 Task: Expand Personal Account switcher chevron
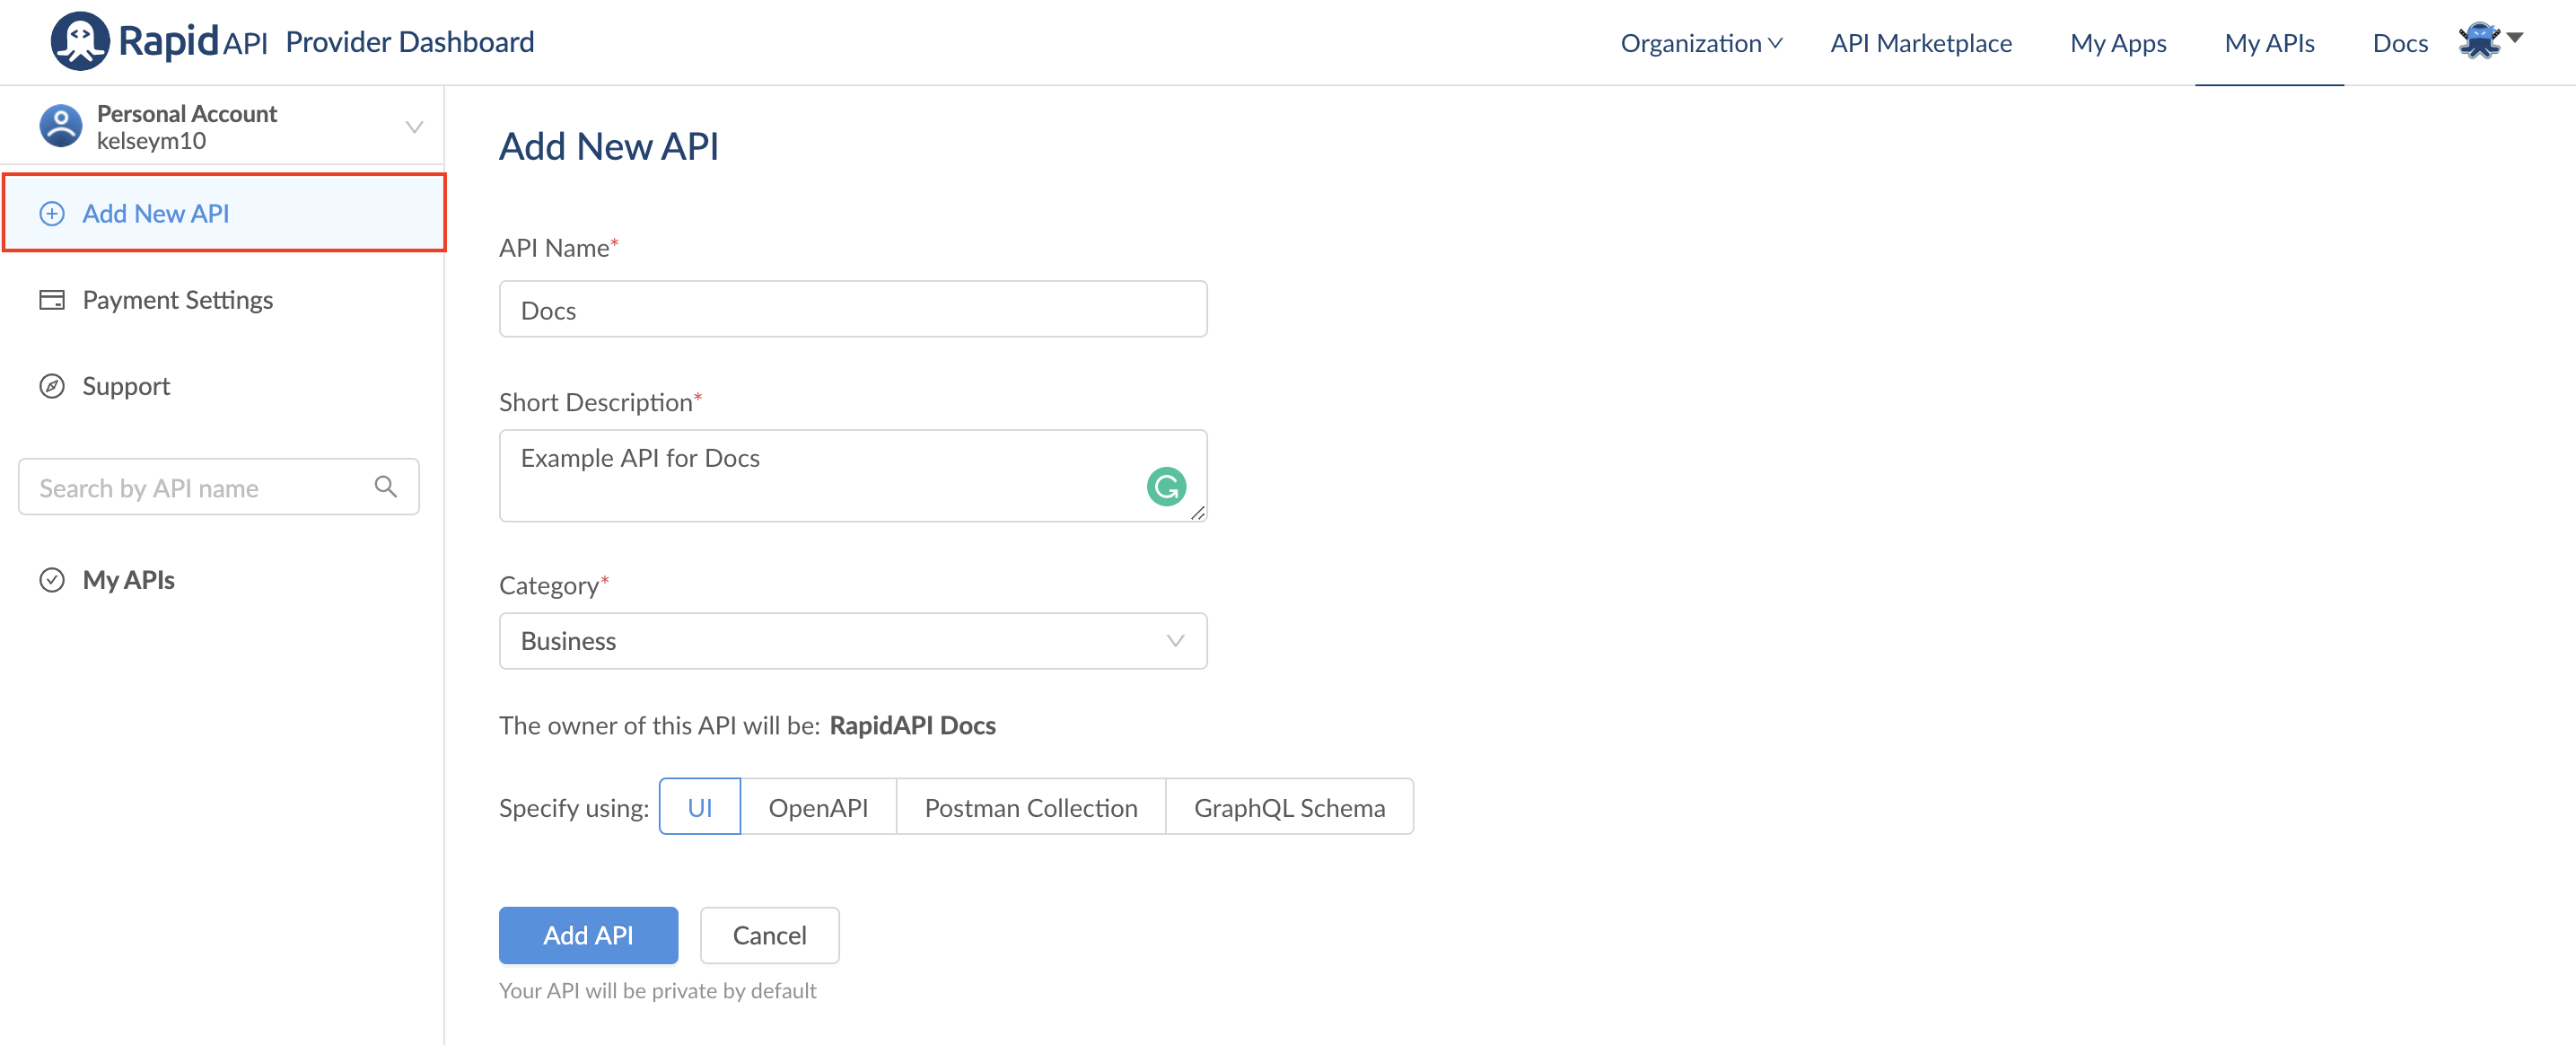click(x=414, y=127)
